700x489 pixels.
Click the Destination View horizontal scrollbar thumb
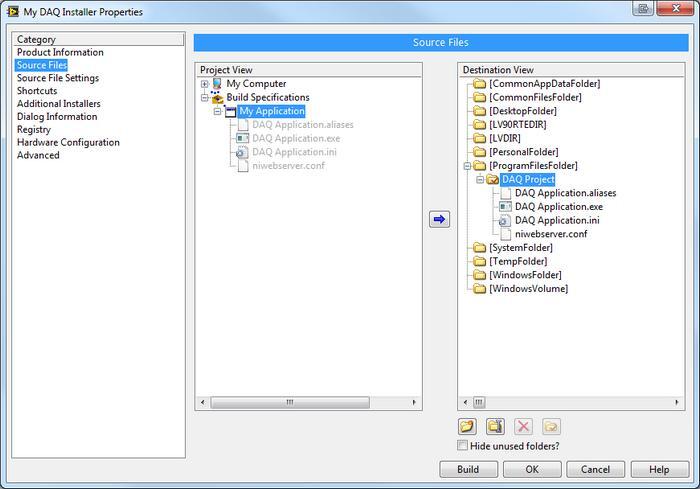[479, 402]
